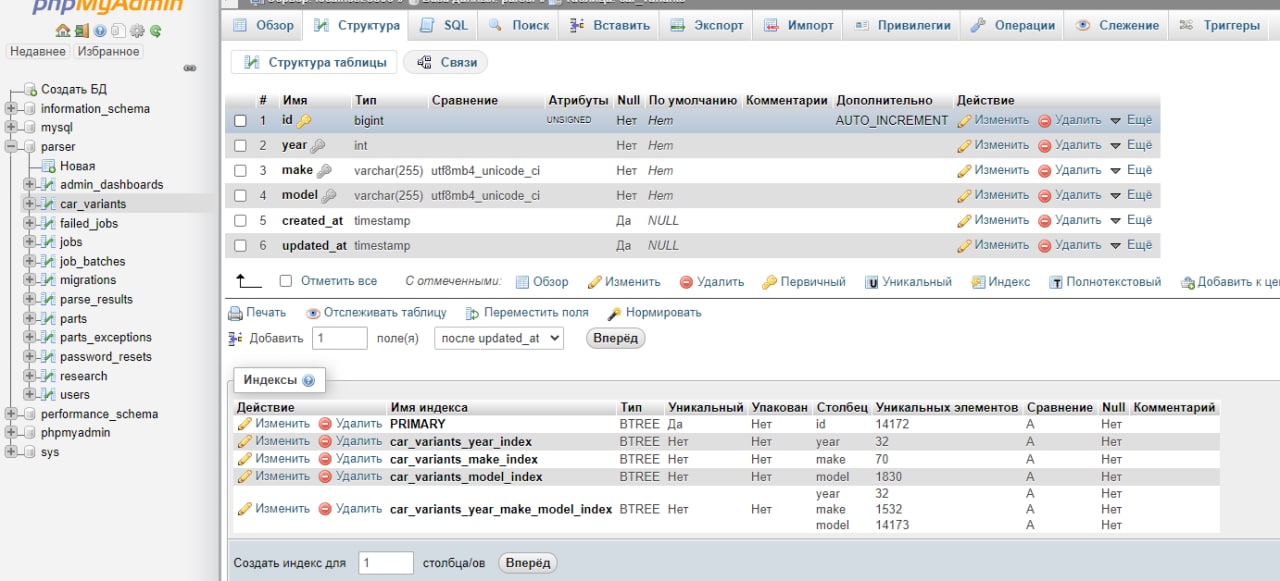Screen dimensions: 1280x581
Task: Click the Нормировать link
Action: [x=655, y=313]
